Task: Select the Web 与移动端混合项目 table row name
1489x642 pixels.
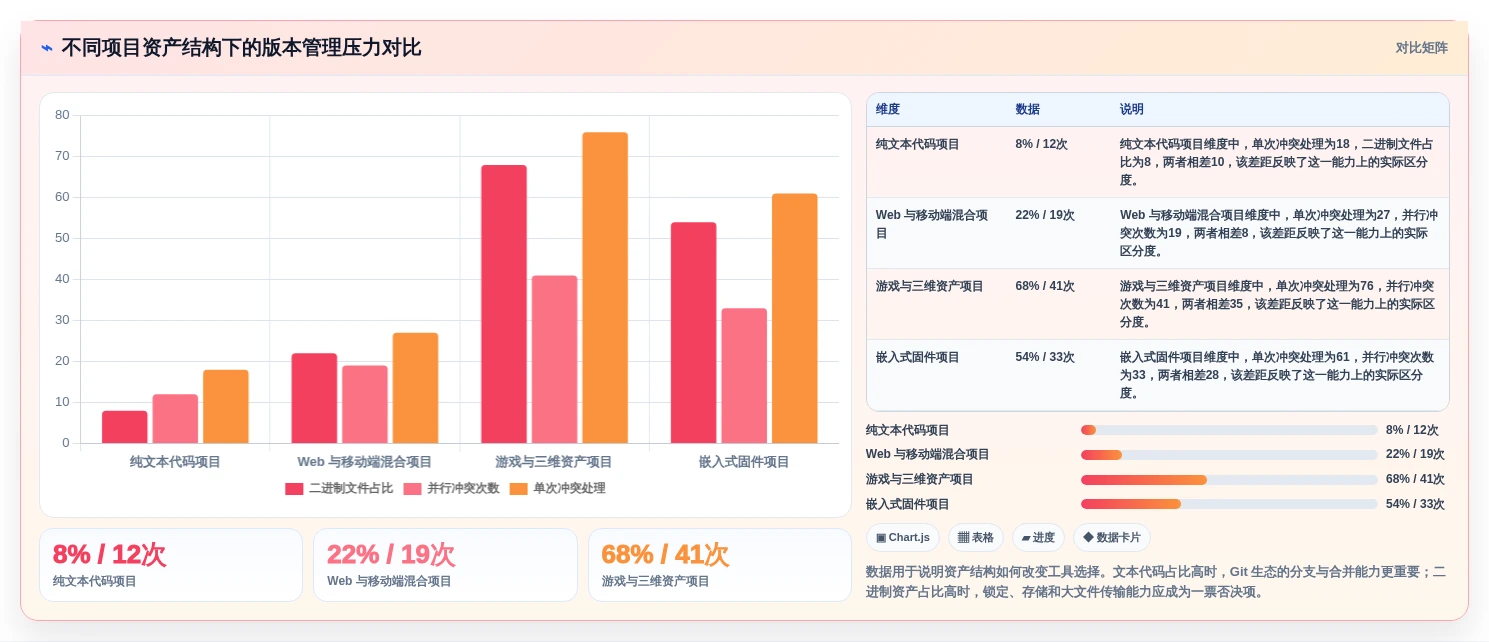Action: [x=932, y=224]
